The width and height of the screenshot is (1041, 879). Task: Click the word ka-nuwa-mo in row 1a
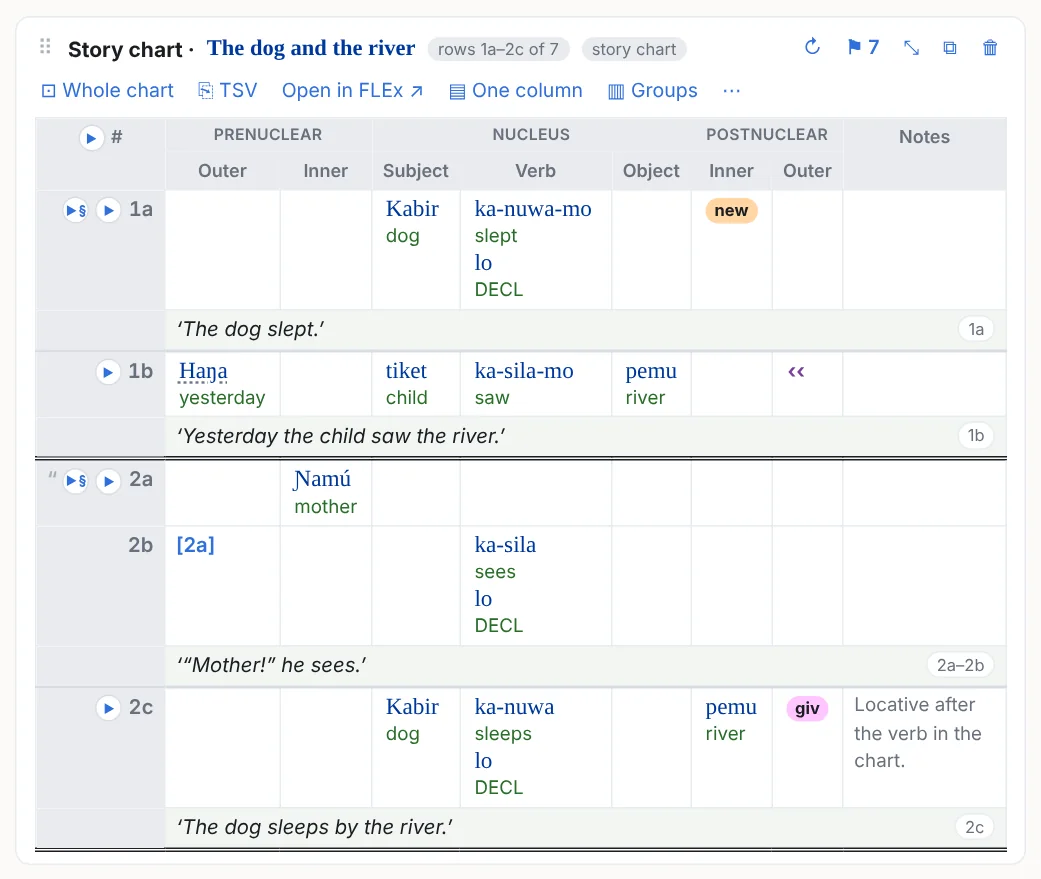click(x=533, y=209)
